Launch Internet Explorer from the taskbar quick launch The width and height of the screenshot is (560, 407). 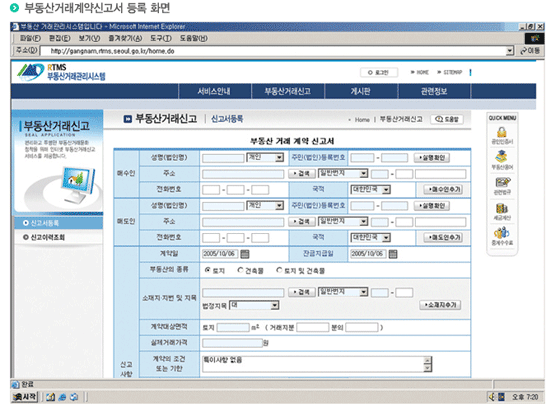tap(62, 397)
